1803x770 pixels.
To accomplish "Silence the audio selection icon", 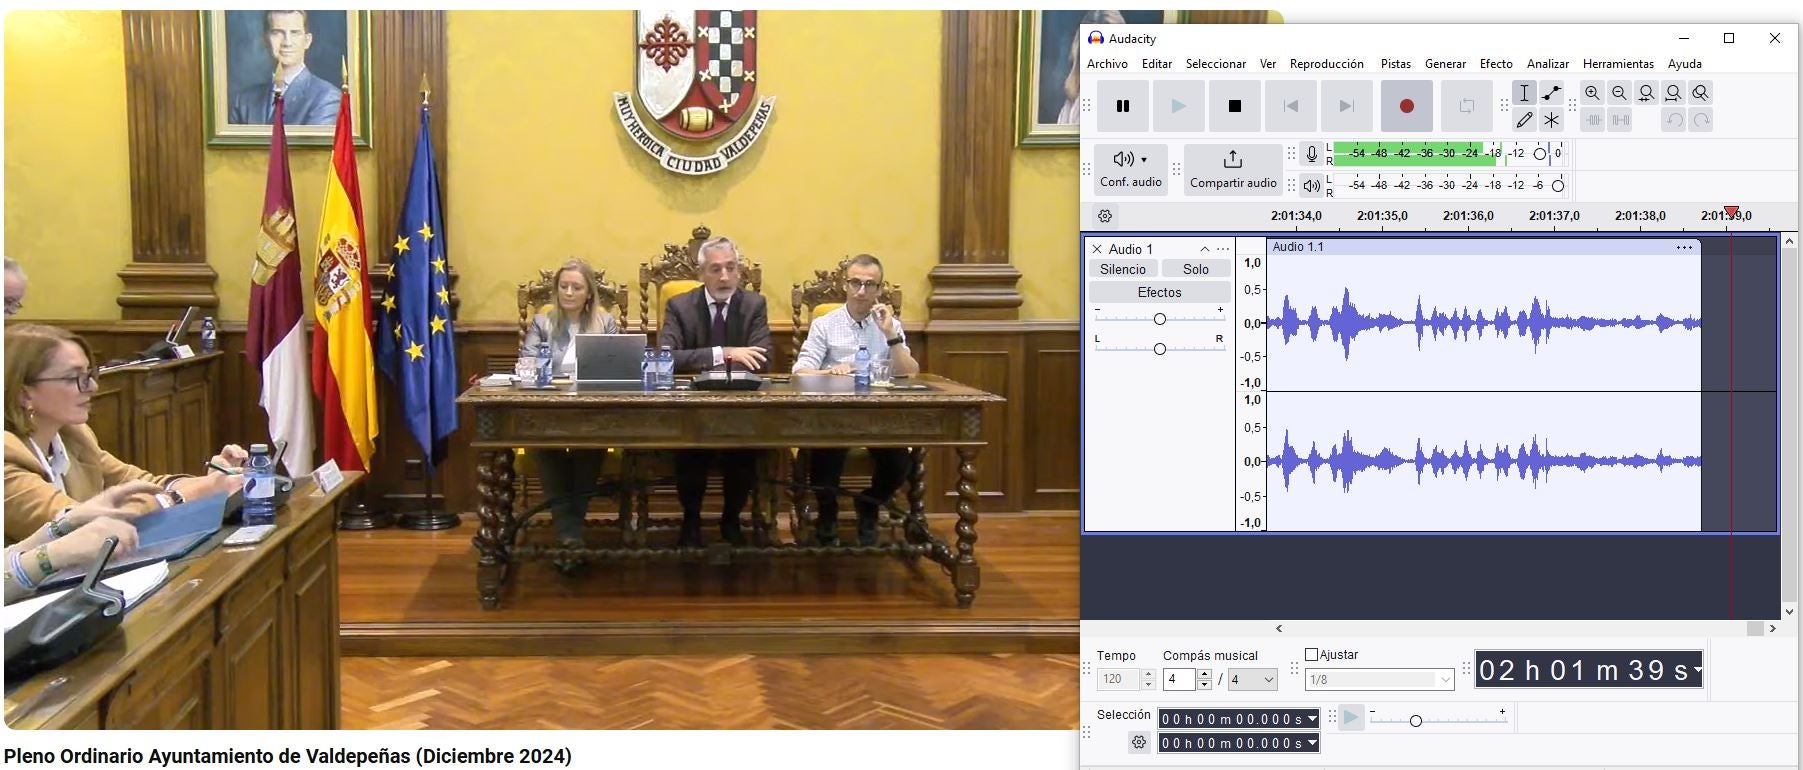I will [x=1620, y=120].
